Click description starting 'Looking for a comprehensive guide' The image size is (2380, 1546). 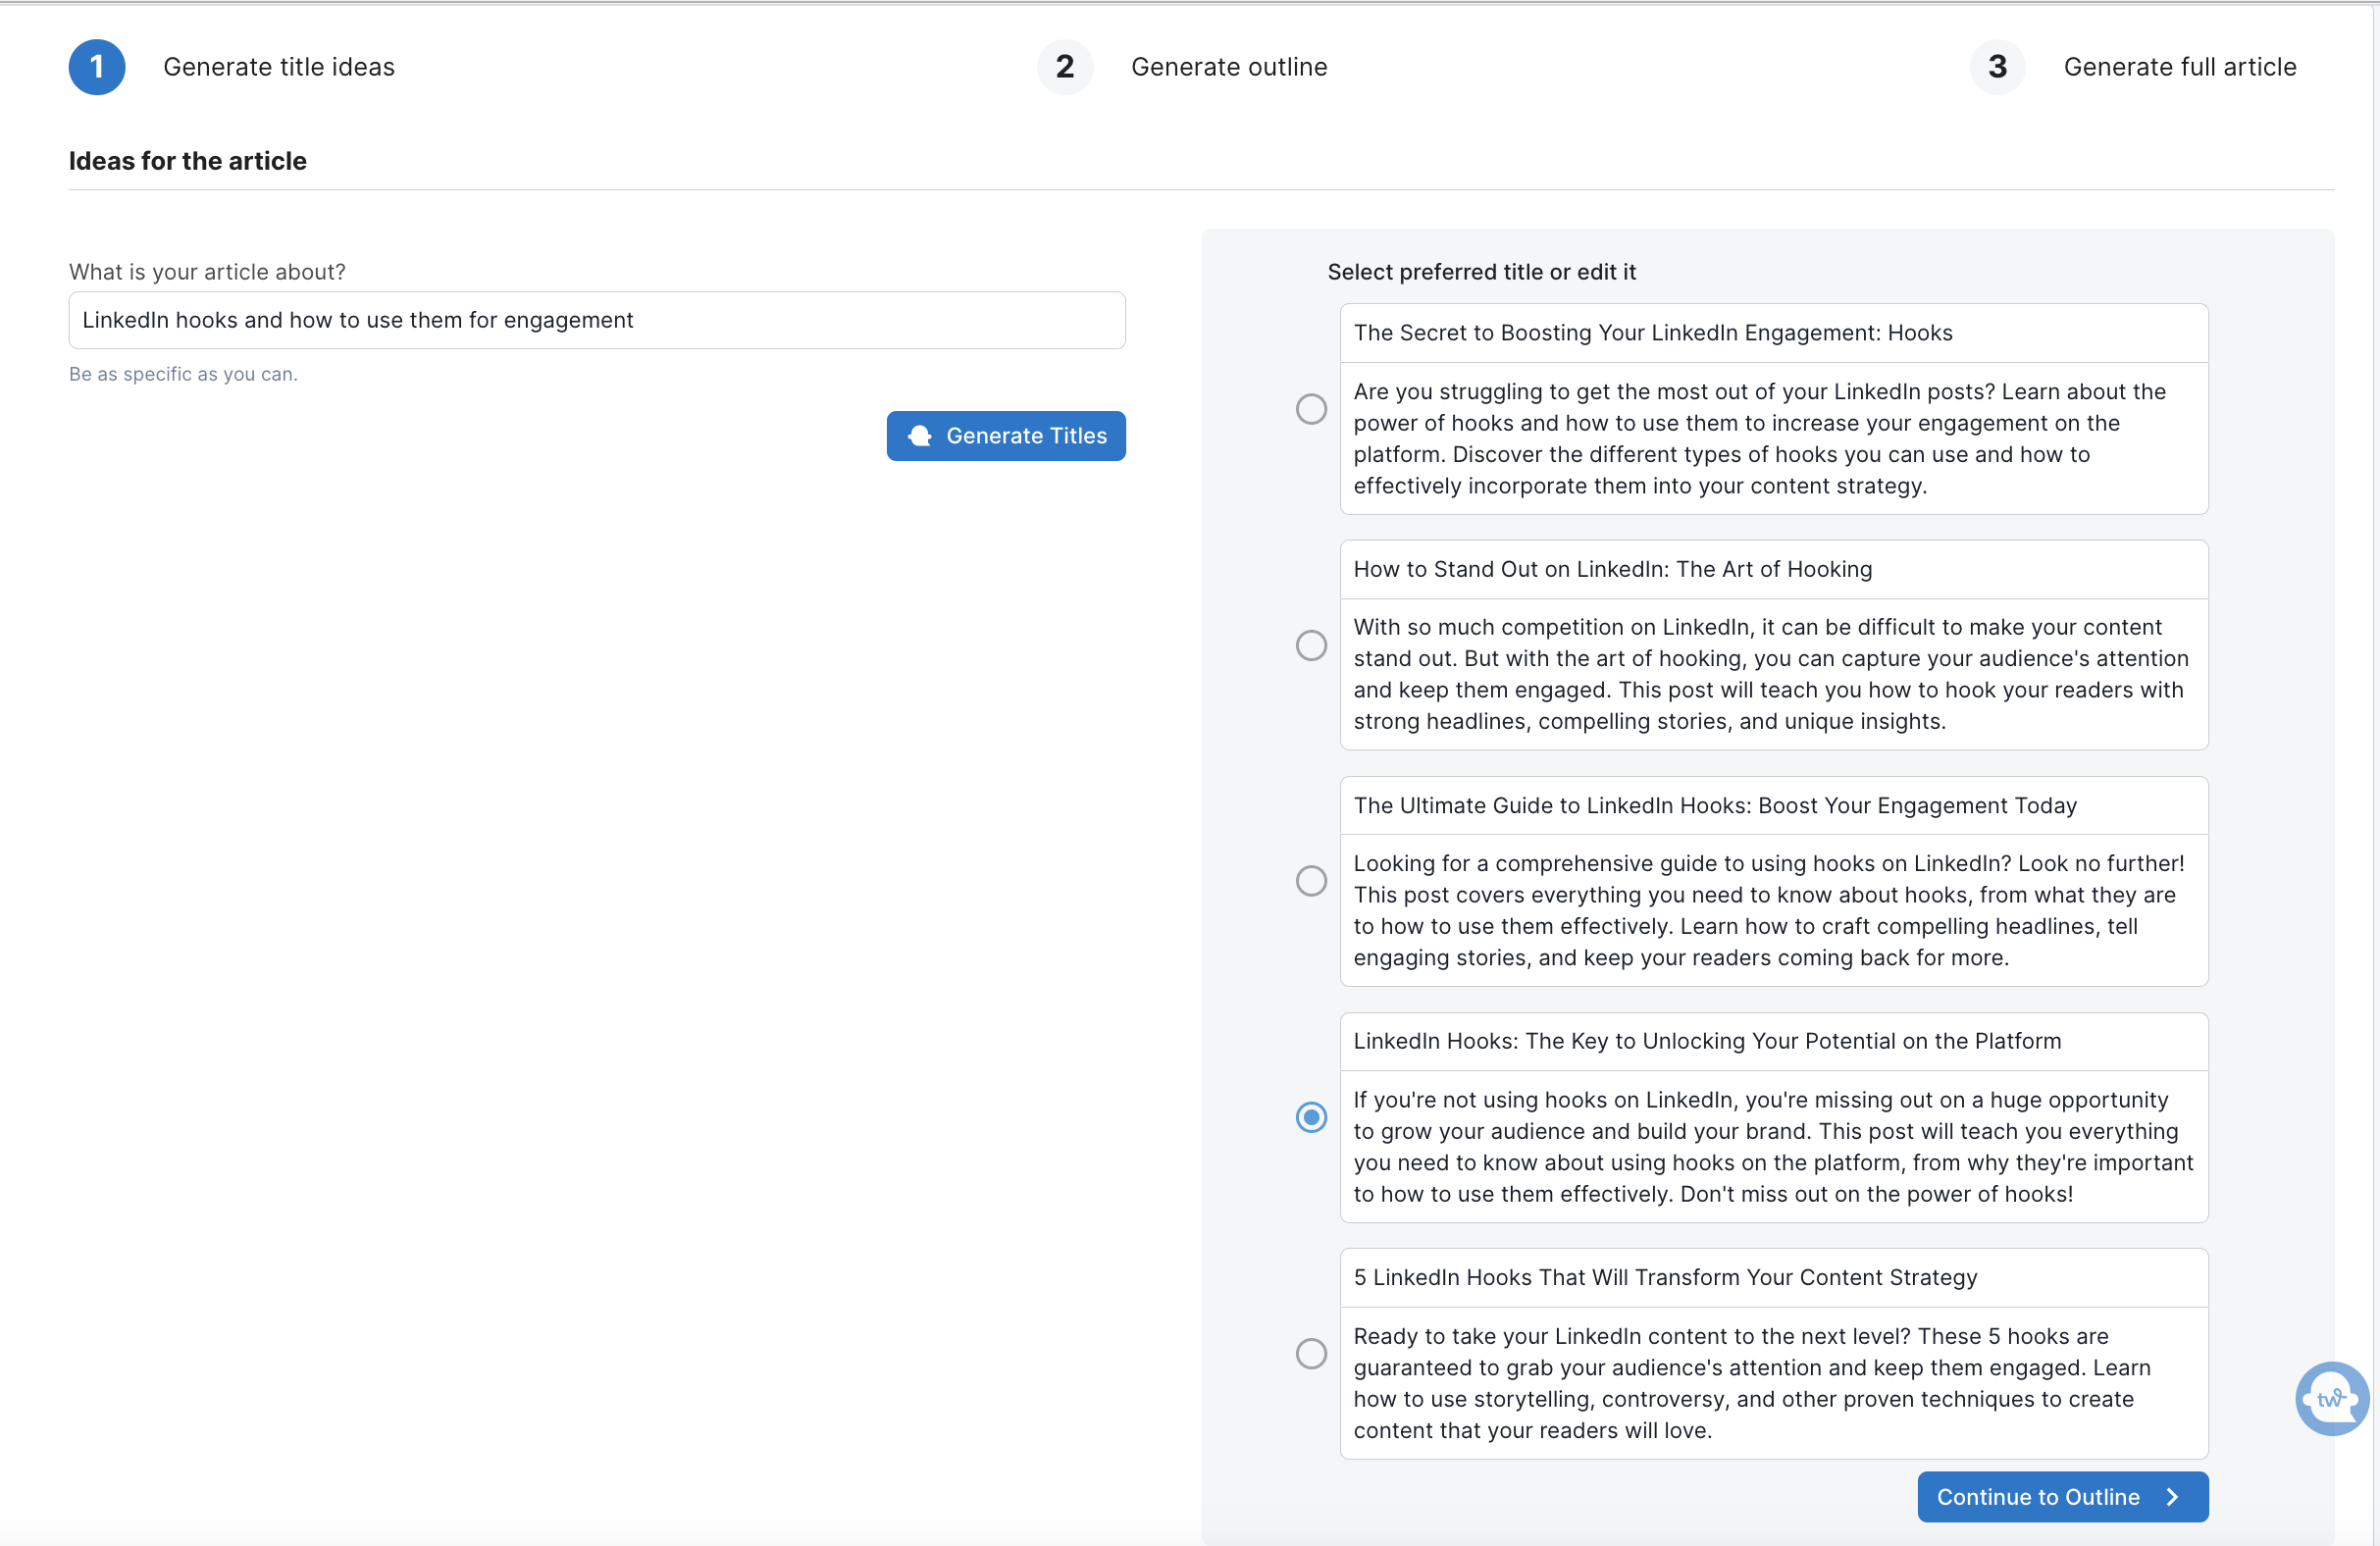tap(1774, 910)
